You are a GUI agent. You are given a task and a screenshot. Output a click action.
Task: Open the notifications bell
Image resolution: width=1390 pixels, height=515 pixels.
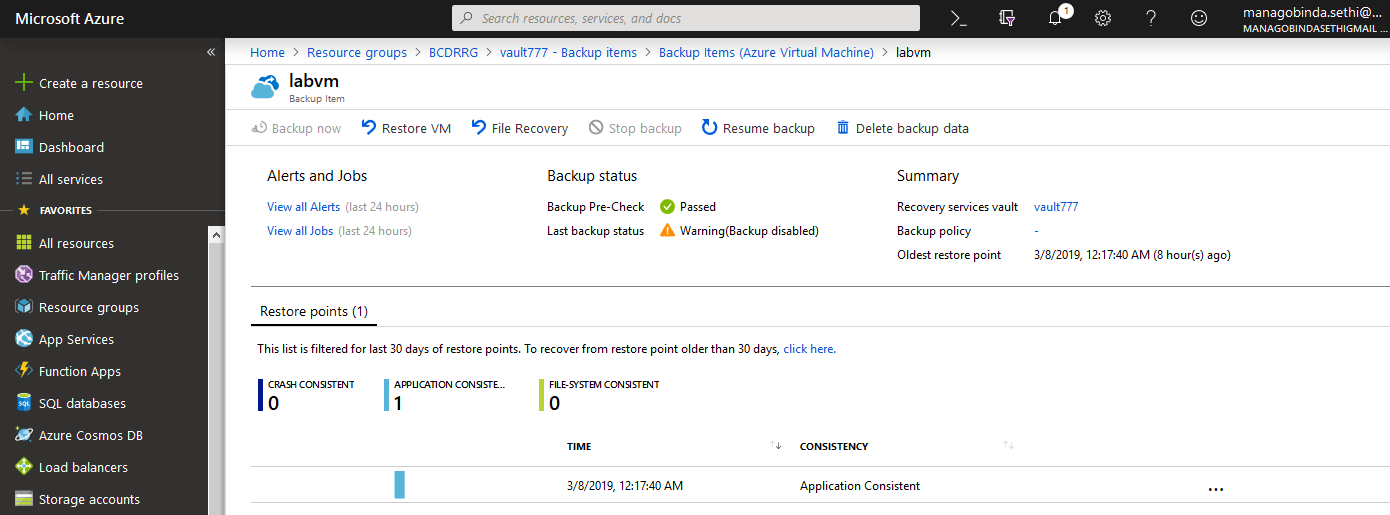click(x=1056, y=18)
